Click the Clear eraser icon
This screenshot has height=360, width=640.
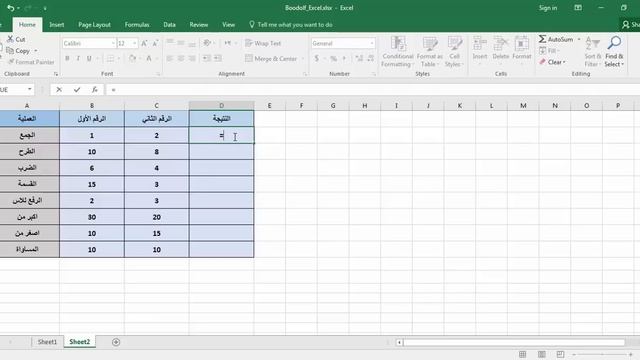(x=542, y=62)
